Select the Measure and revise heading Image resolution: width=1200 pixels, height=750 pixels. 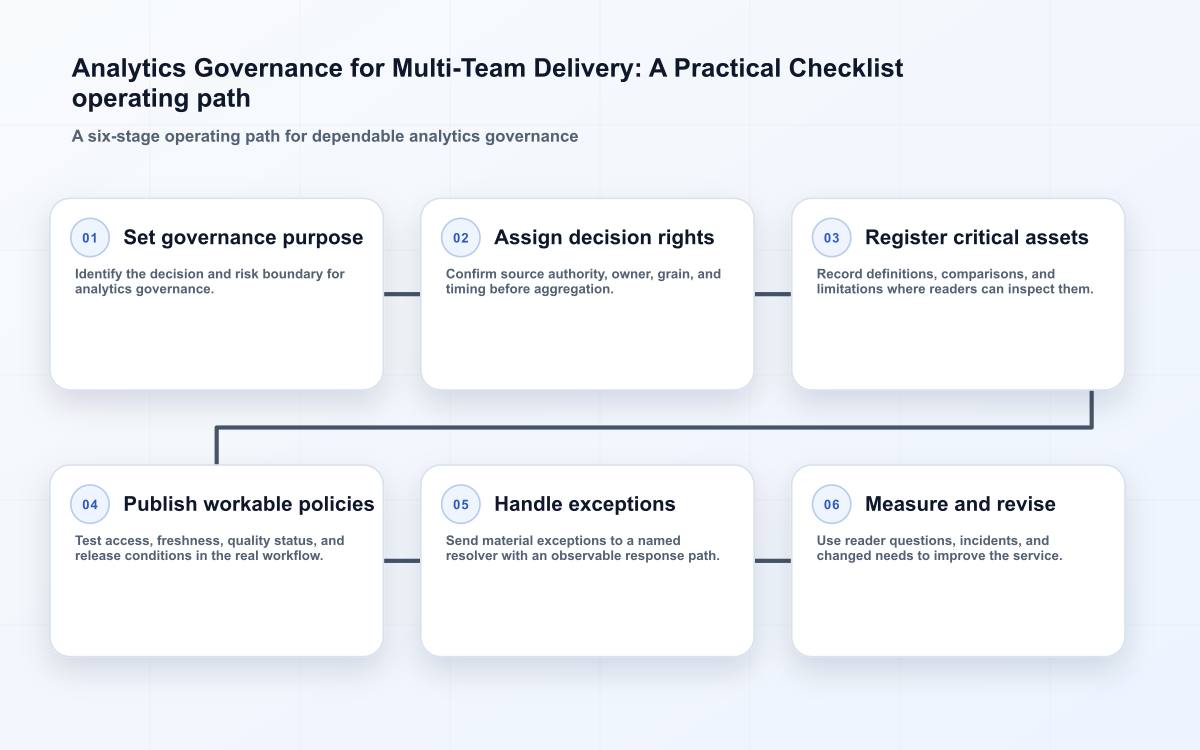point(960,505)
